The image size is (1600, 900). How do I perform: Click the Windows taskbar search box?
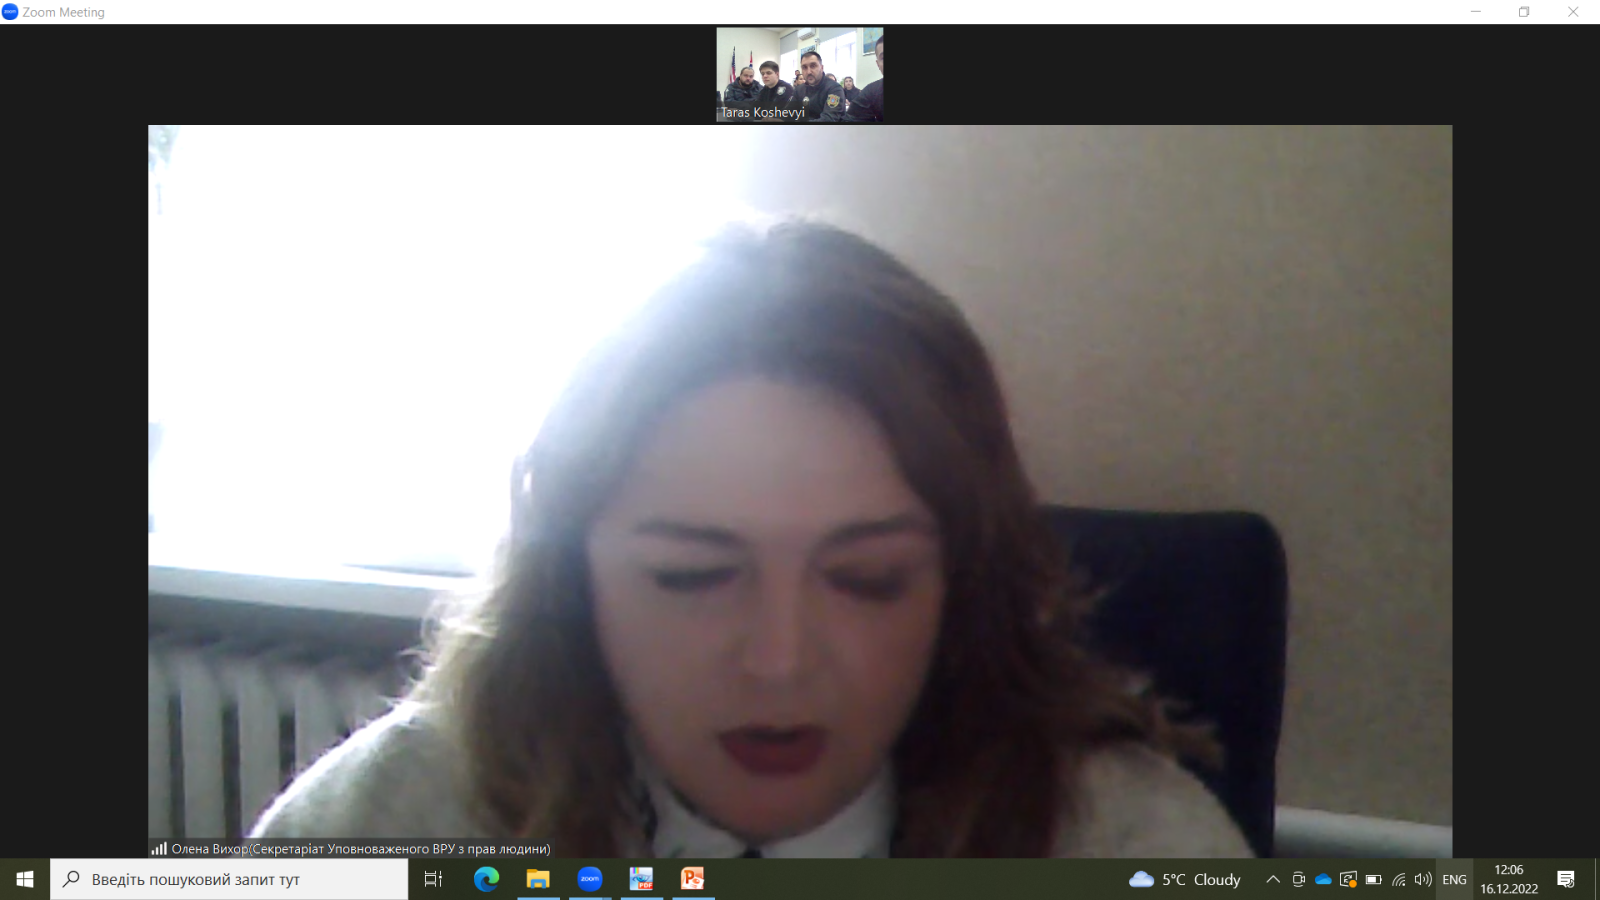[229, 879]
